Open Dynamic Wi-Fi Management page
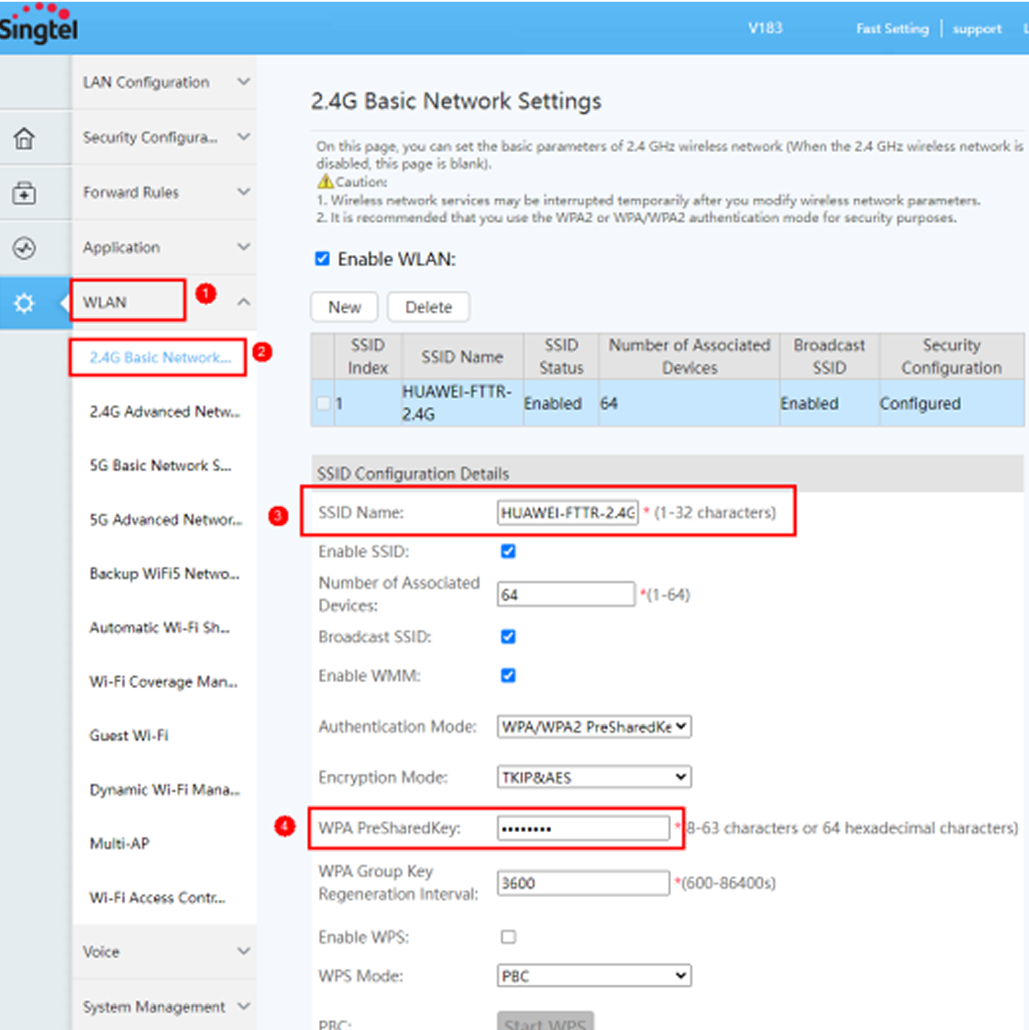This screenshot has width=1029, height=1030. click(164, 790)
